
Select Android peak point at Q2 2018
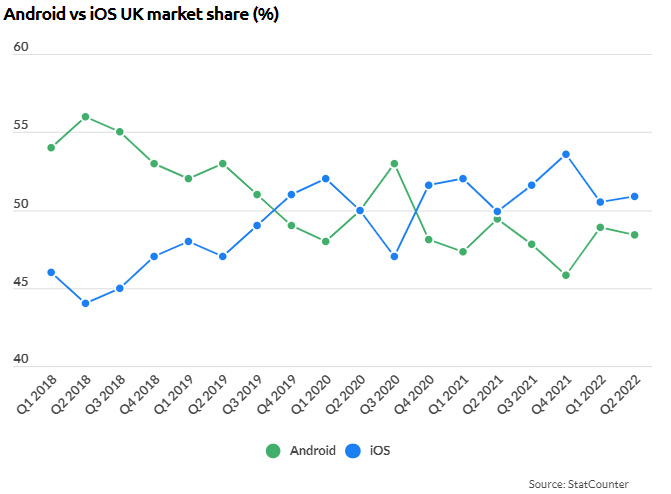(x=85, y=117)
